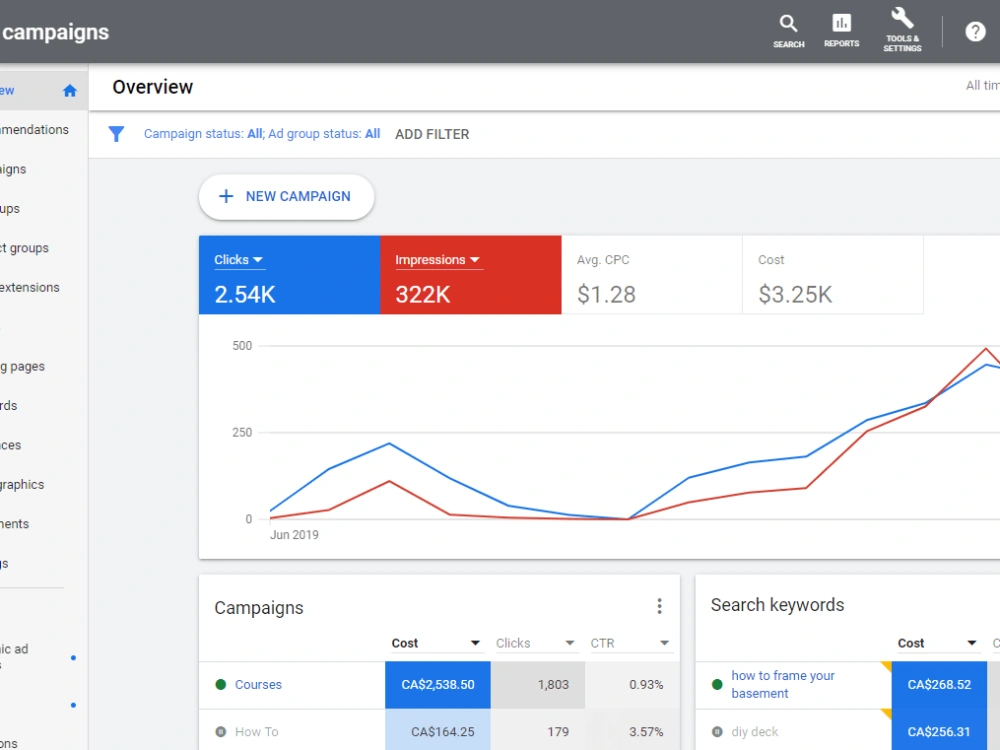1000x750 pixels.
Task: Open the Reports icon
Action: (841, 31)
